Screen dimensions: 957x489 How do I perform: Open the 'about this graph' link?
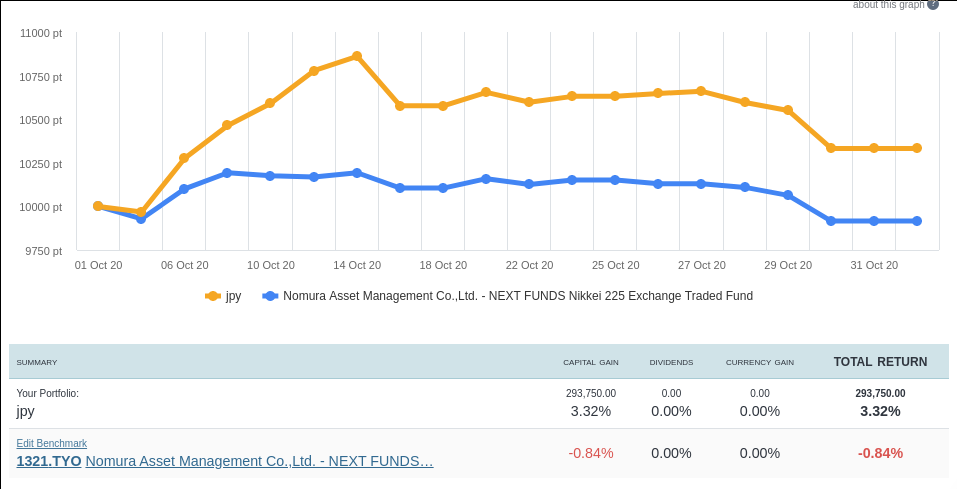(x=888, y=4)
